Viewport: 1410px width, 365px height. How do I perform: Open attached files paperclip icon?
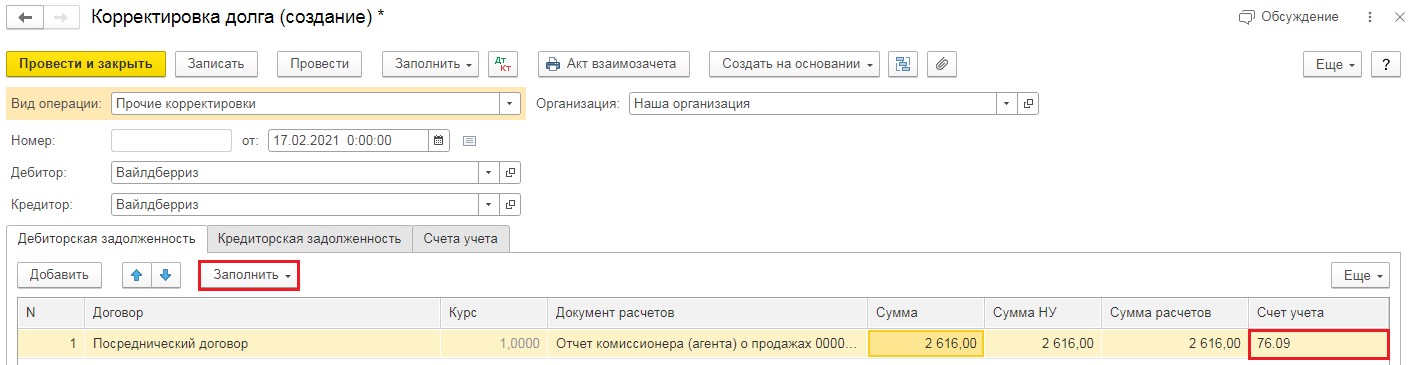[x=942, y=64]
